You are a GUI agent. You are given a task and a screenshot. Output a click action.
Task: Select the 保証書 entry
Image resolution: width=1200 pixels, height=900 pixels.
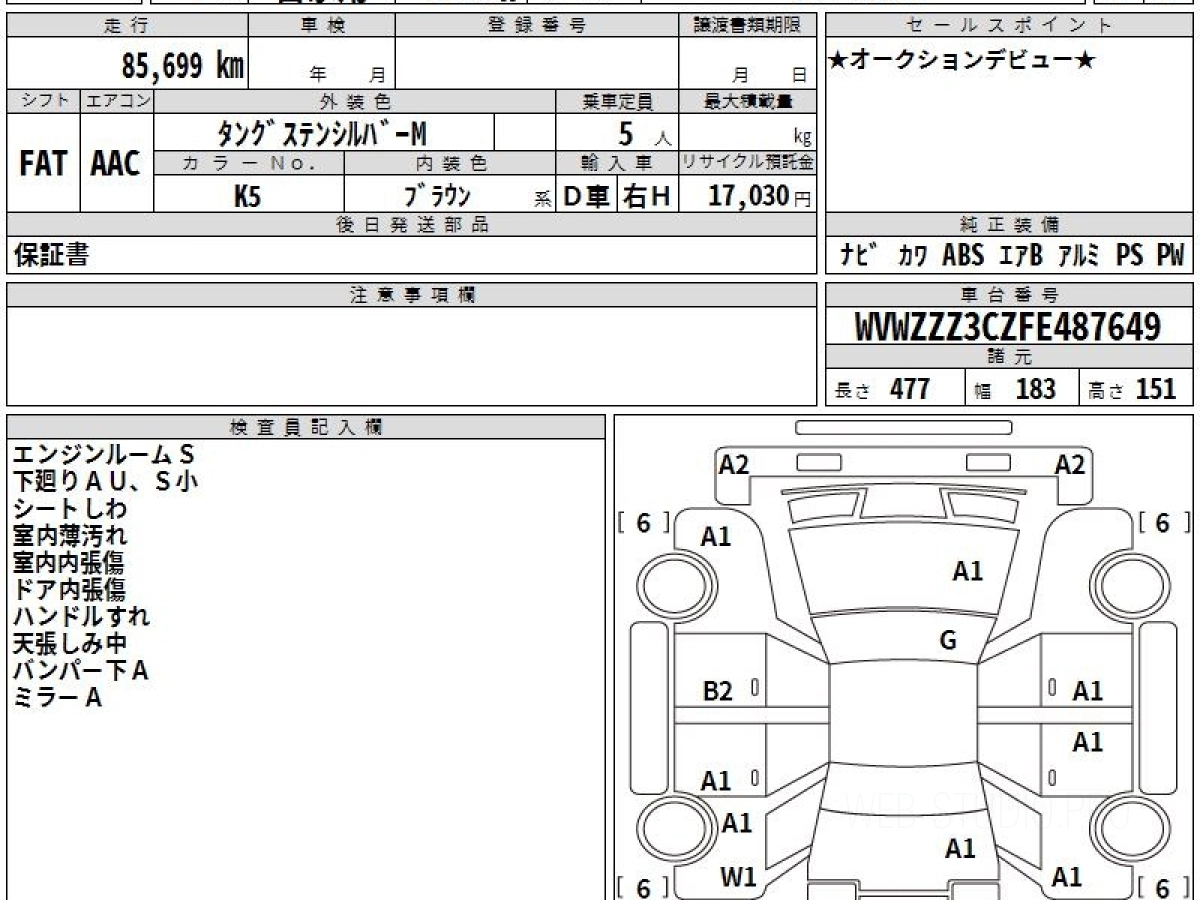pos(50,256)
